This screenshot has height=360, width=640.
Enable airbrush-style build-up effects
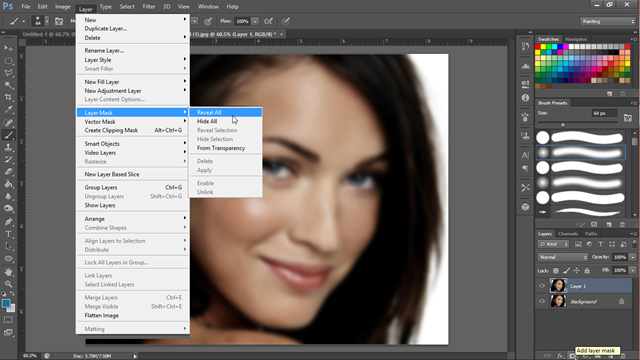(269, 21)
